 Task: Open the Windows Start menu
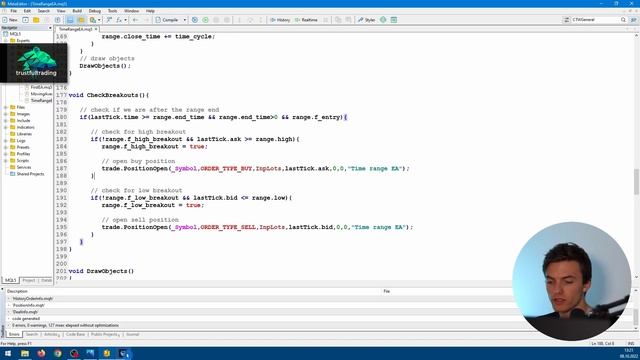[x=8, y=353]
